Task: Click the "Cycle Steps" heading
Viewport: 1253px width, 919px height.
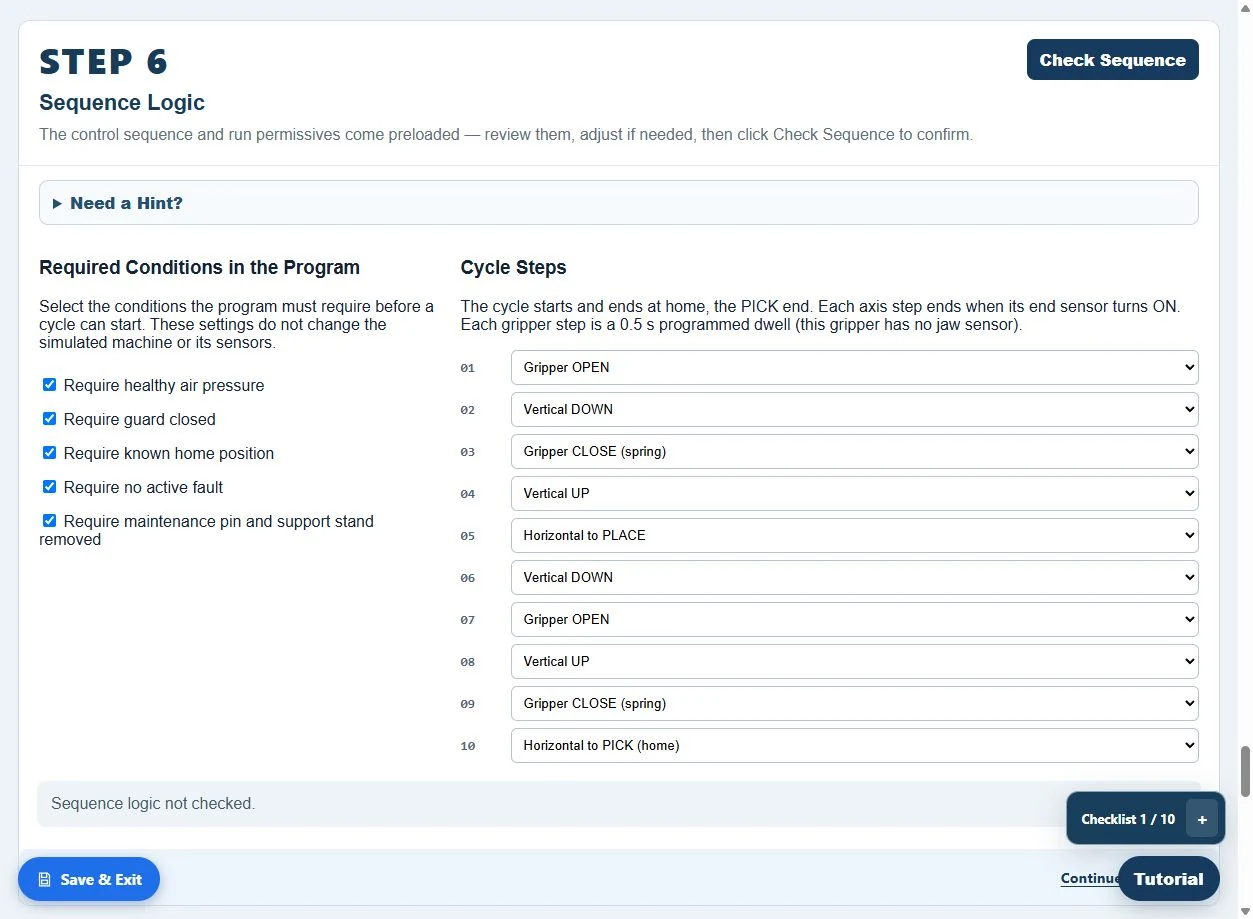Action: (513, 267)
